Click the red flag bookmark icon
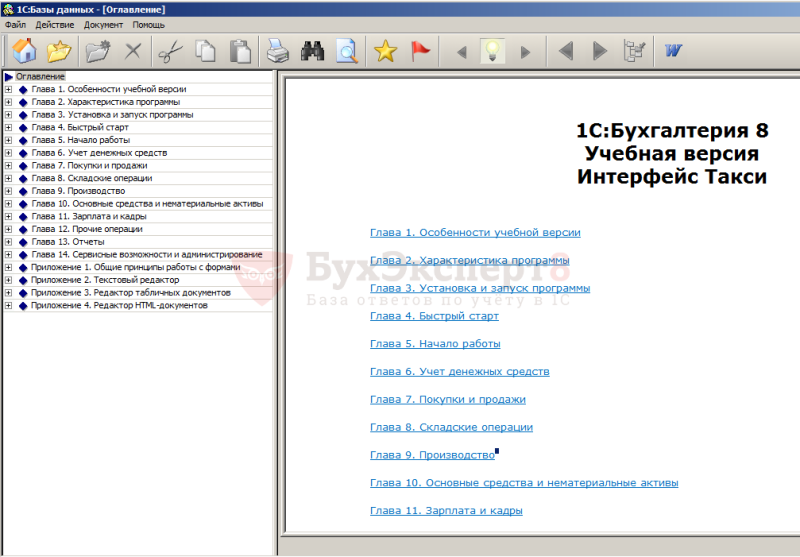 click(x=420, y=50)
